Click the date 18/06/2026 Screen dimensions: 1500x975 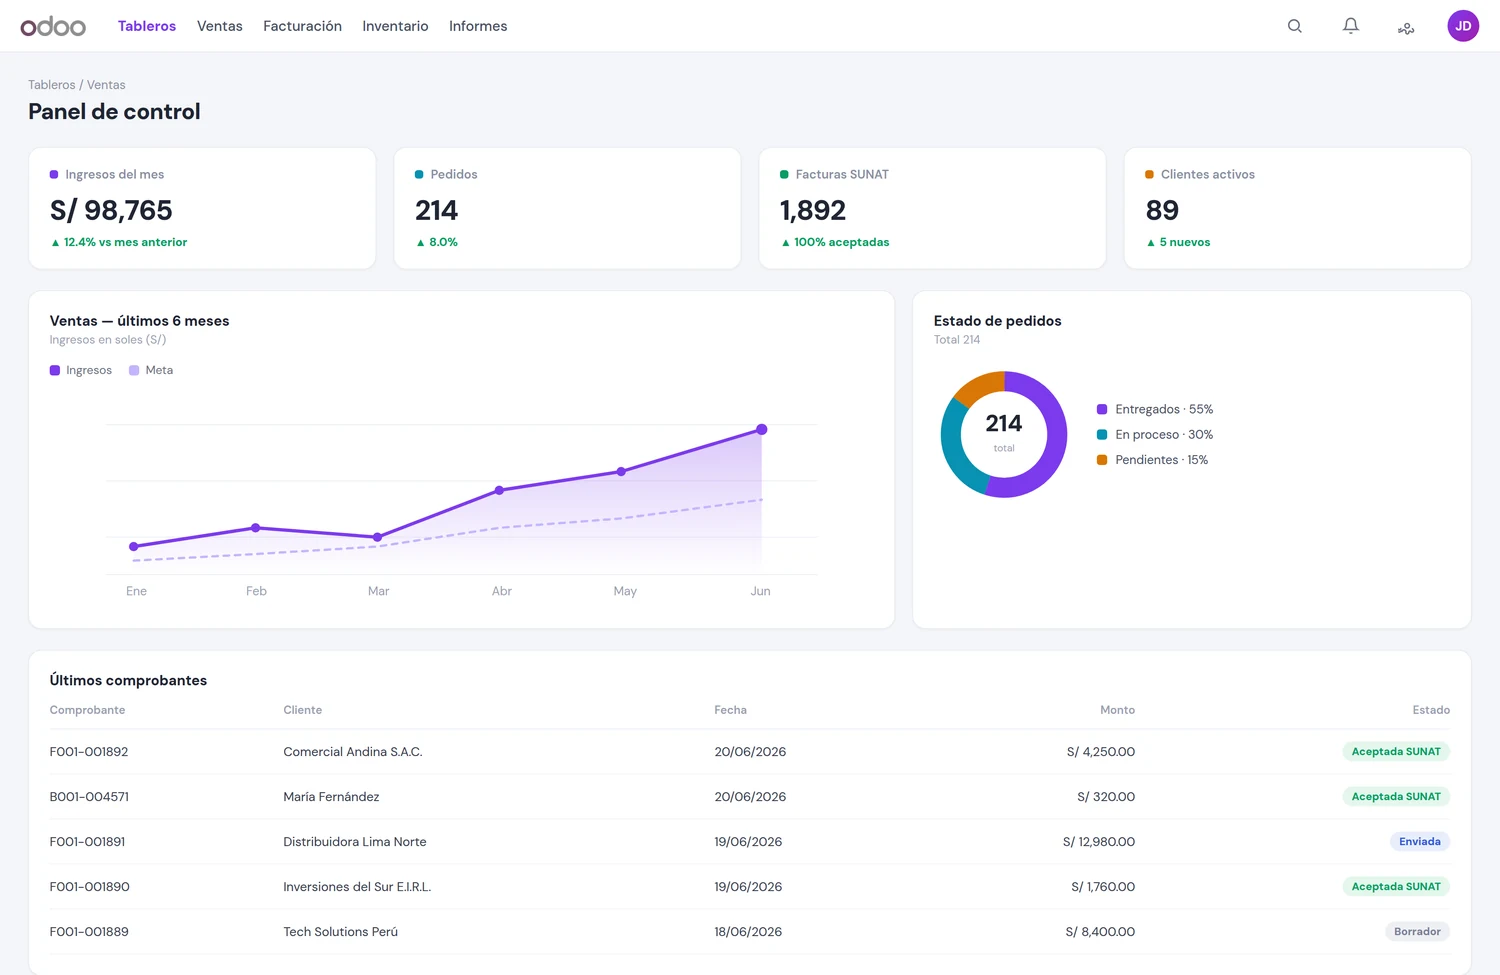tap(748, 932)
